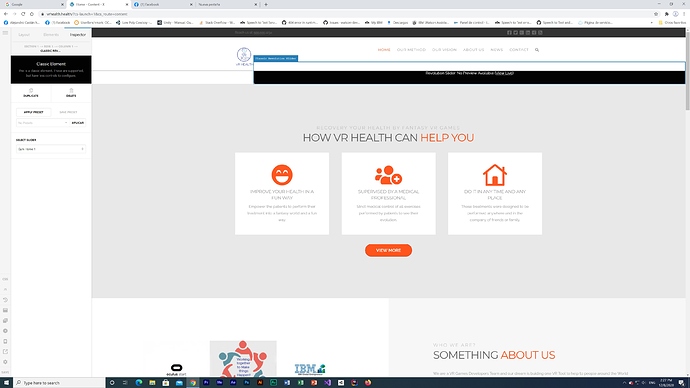Open the Windows Start menu
690x388 pixels.
coord(6,383)
